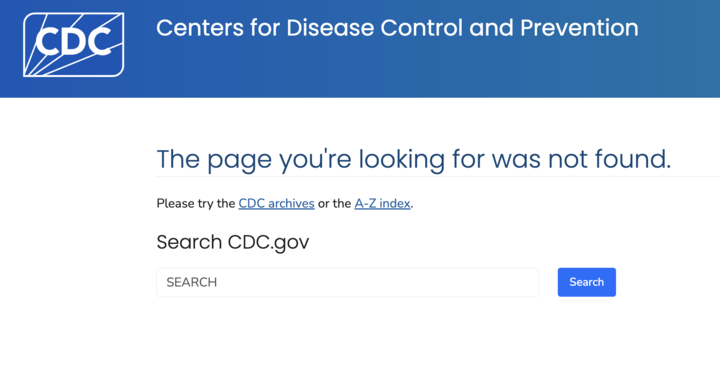Click the white CDC letters inside the logo
720x369 pixels.
(73, 40)
